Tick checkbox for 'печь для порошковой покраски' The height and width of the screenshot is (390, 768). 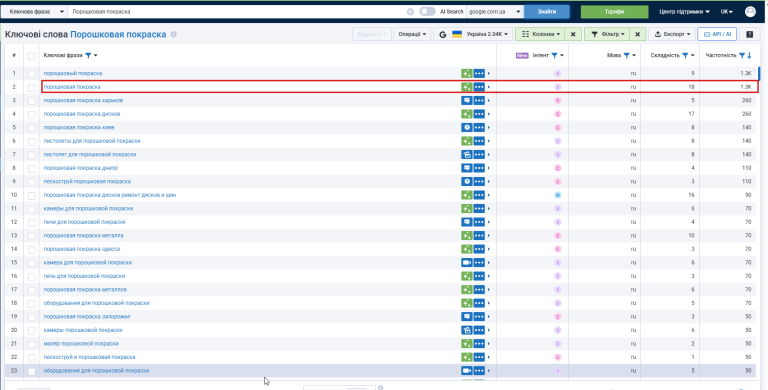(31, 277)
